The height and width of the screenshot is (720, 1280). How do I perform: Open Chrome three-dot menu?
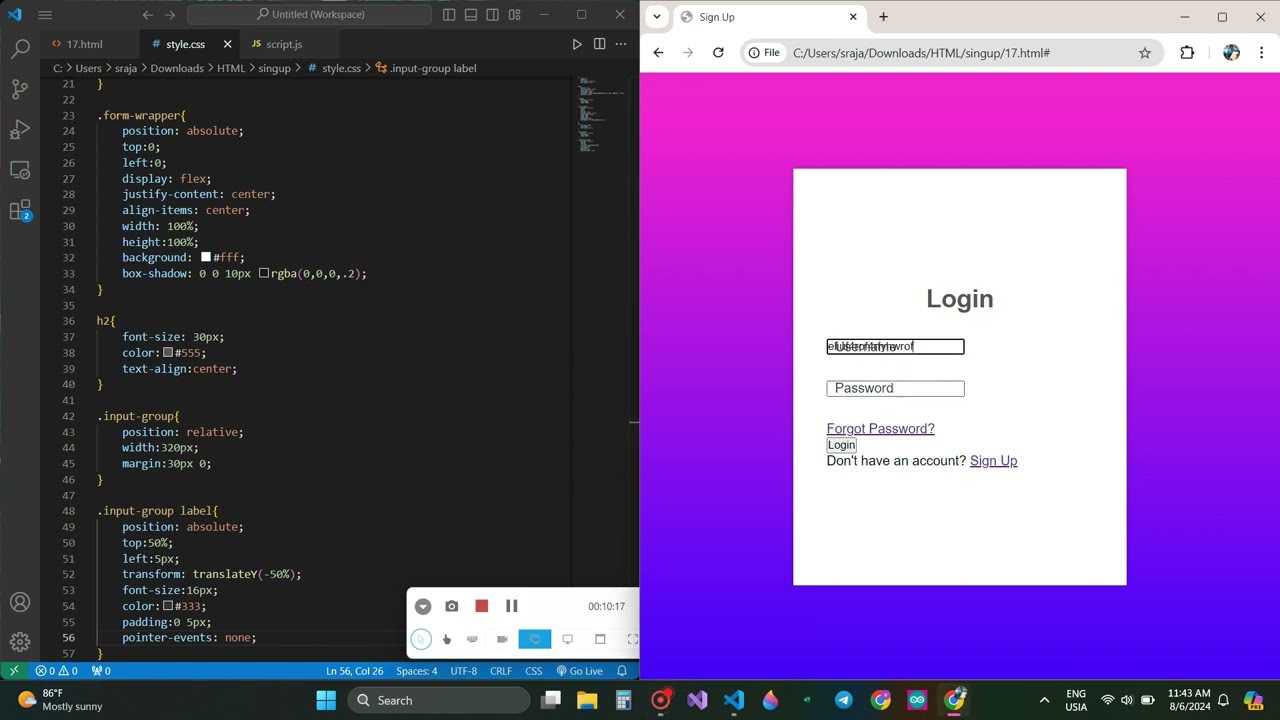[x=1260, y=53]
